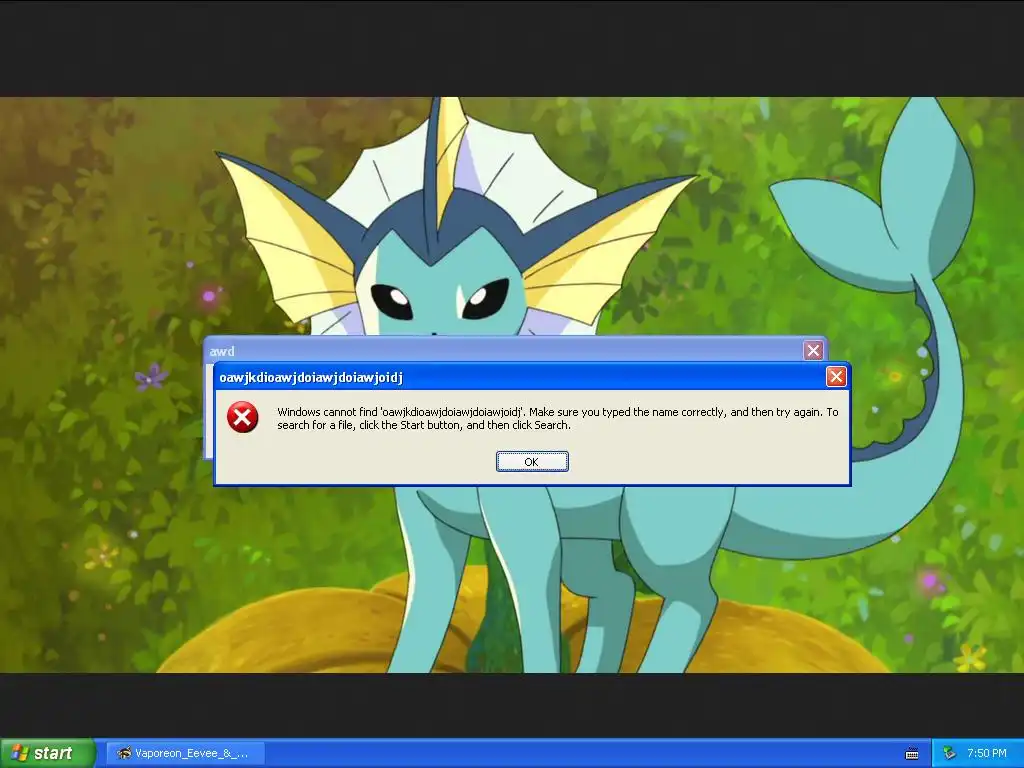Screen dimensions: 1024x768
Task: Click the 7:50 PM clock
Action: tap(987, 754)
